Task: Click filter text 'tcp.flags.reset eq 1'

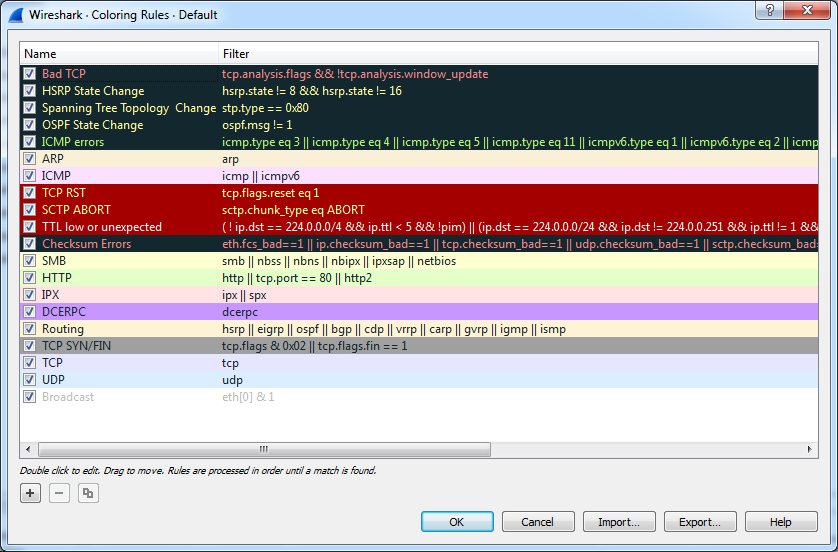Action: click(270, 193)
